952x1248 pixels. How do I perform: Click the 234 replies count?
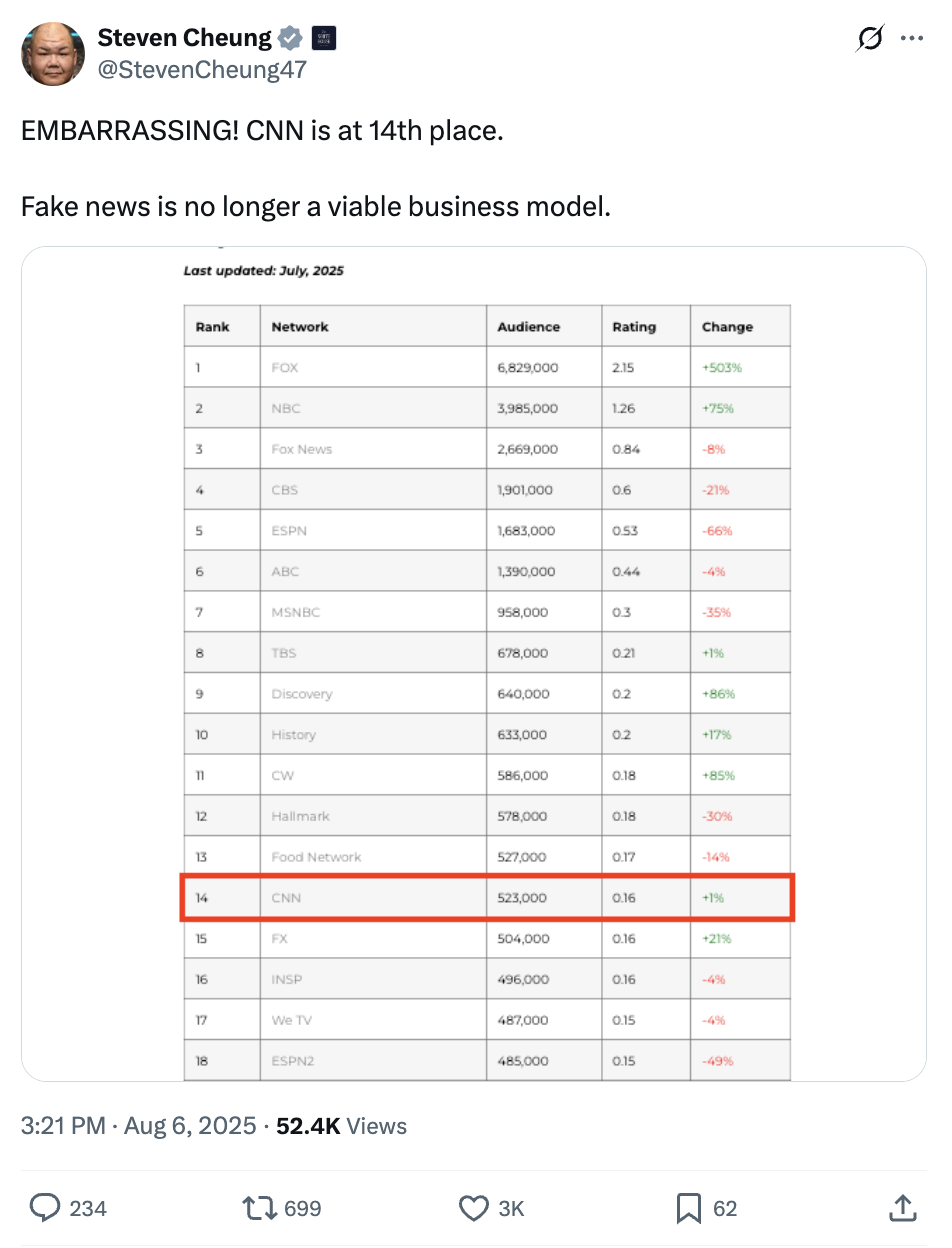click(x=88, y=1209)
